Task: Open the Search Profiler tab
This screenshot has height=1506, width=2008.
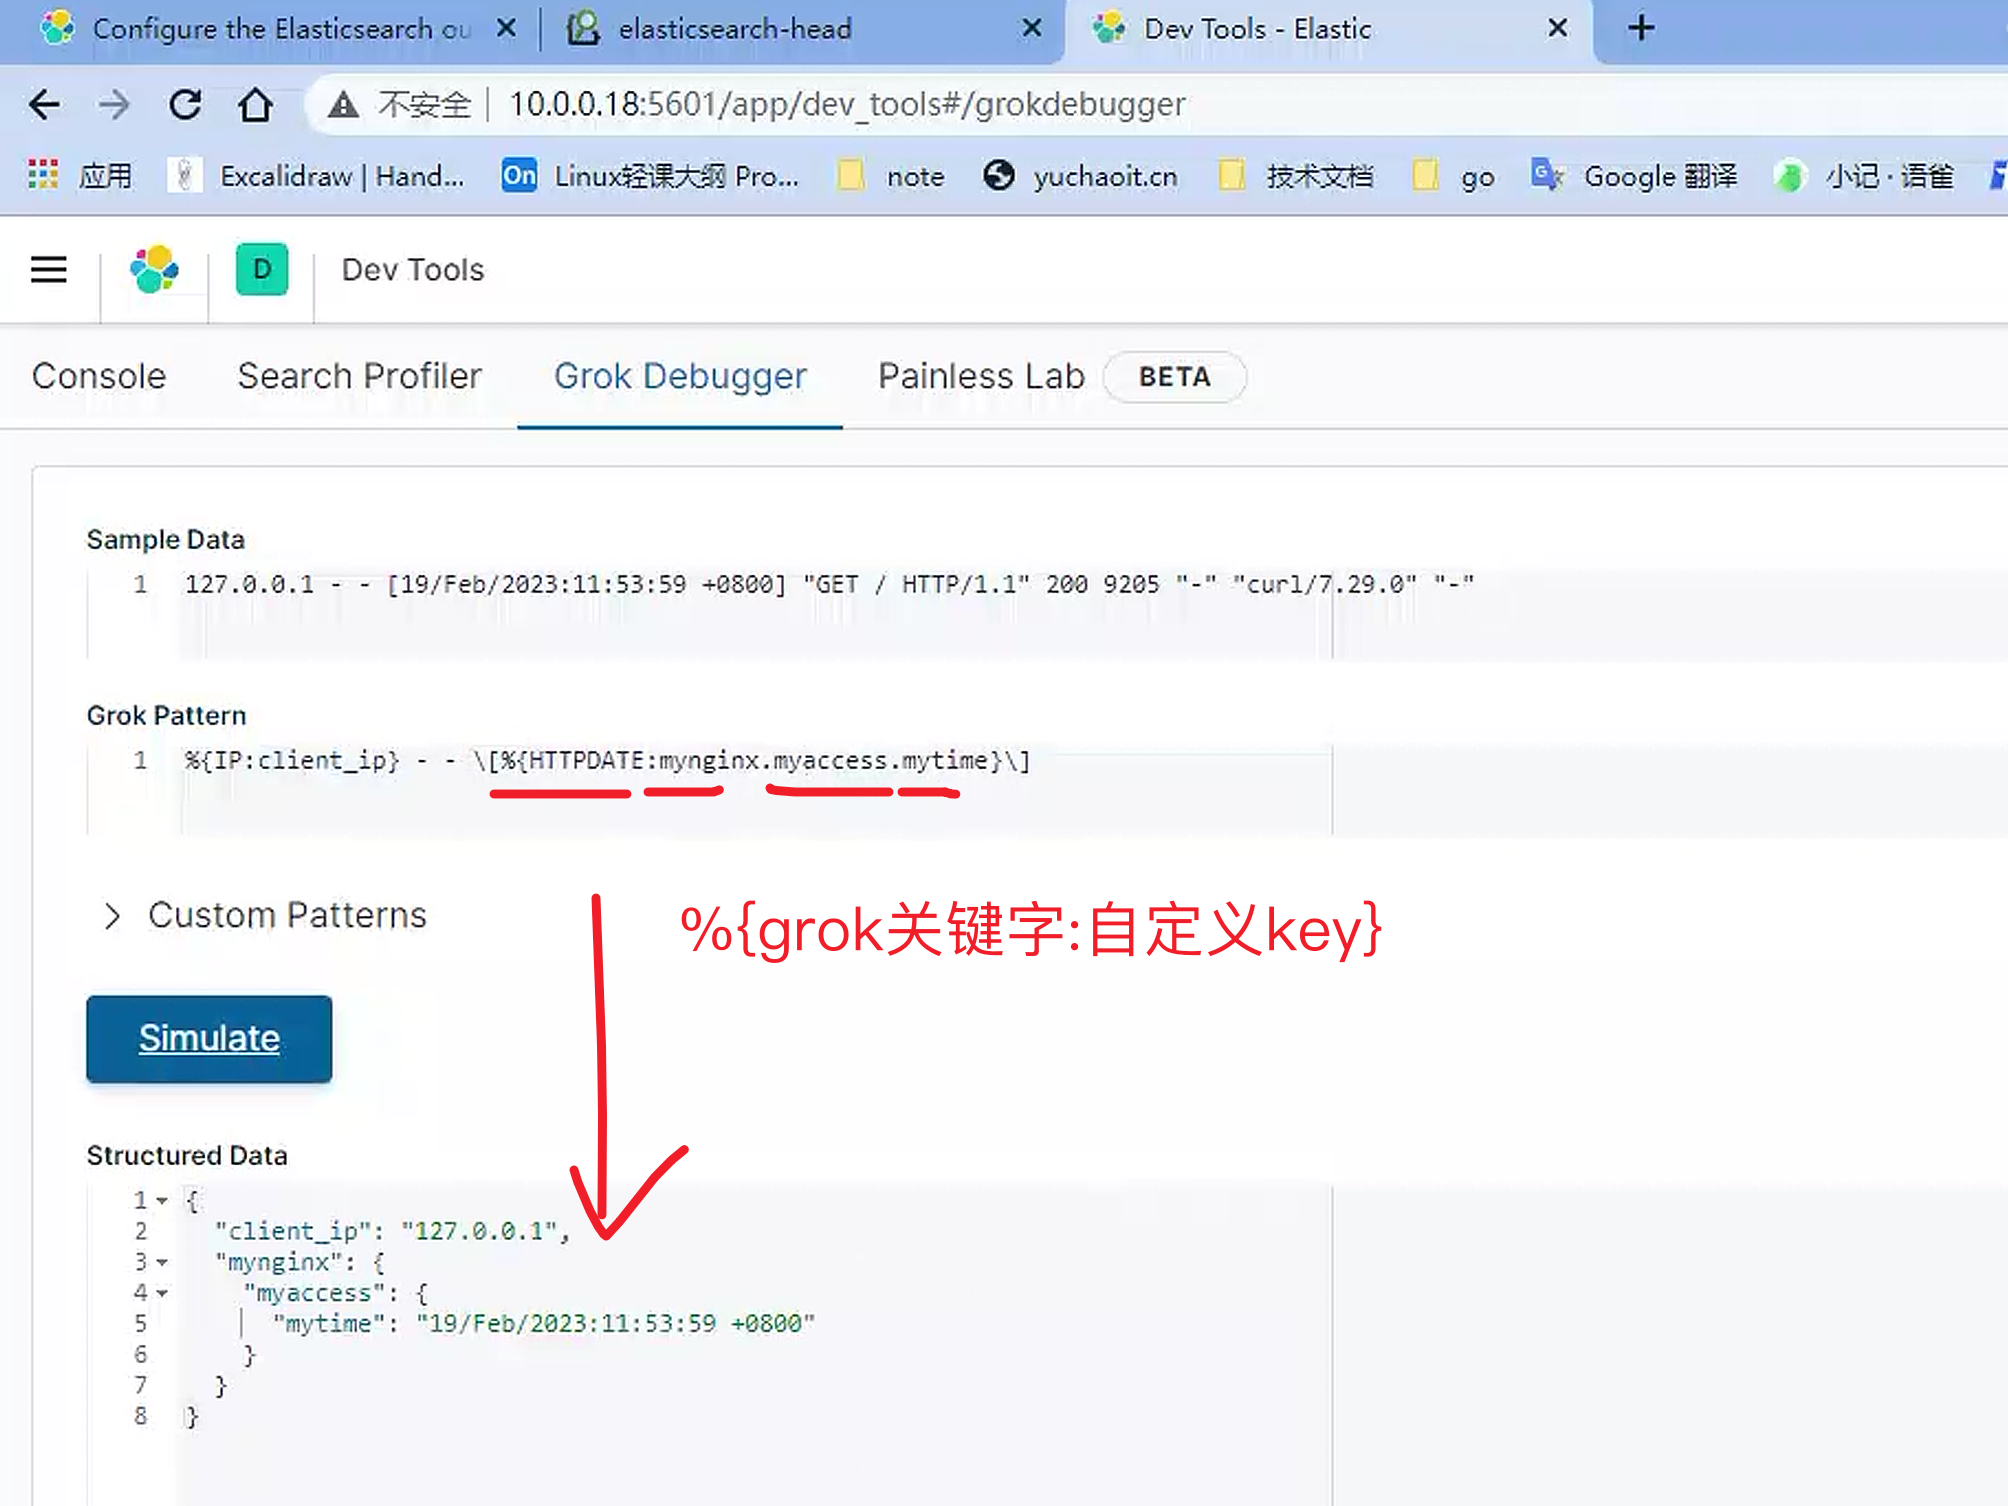Action: 359,376
